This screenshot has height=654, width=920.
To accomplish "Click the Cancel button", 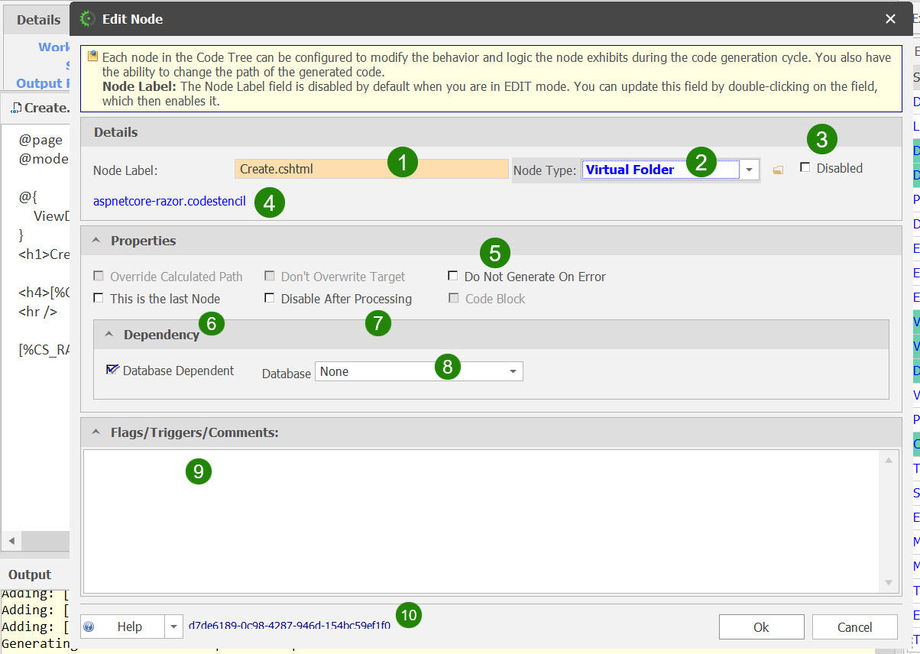I will coord(855,627).
